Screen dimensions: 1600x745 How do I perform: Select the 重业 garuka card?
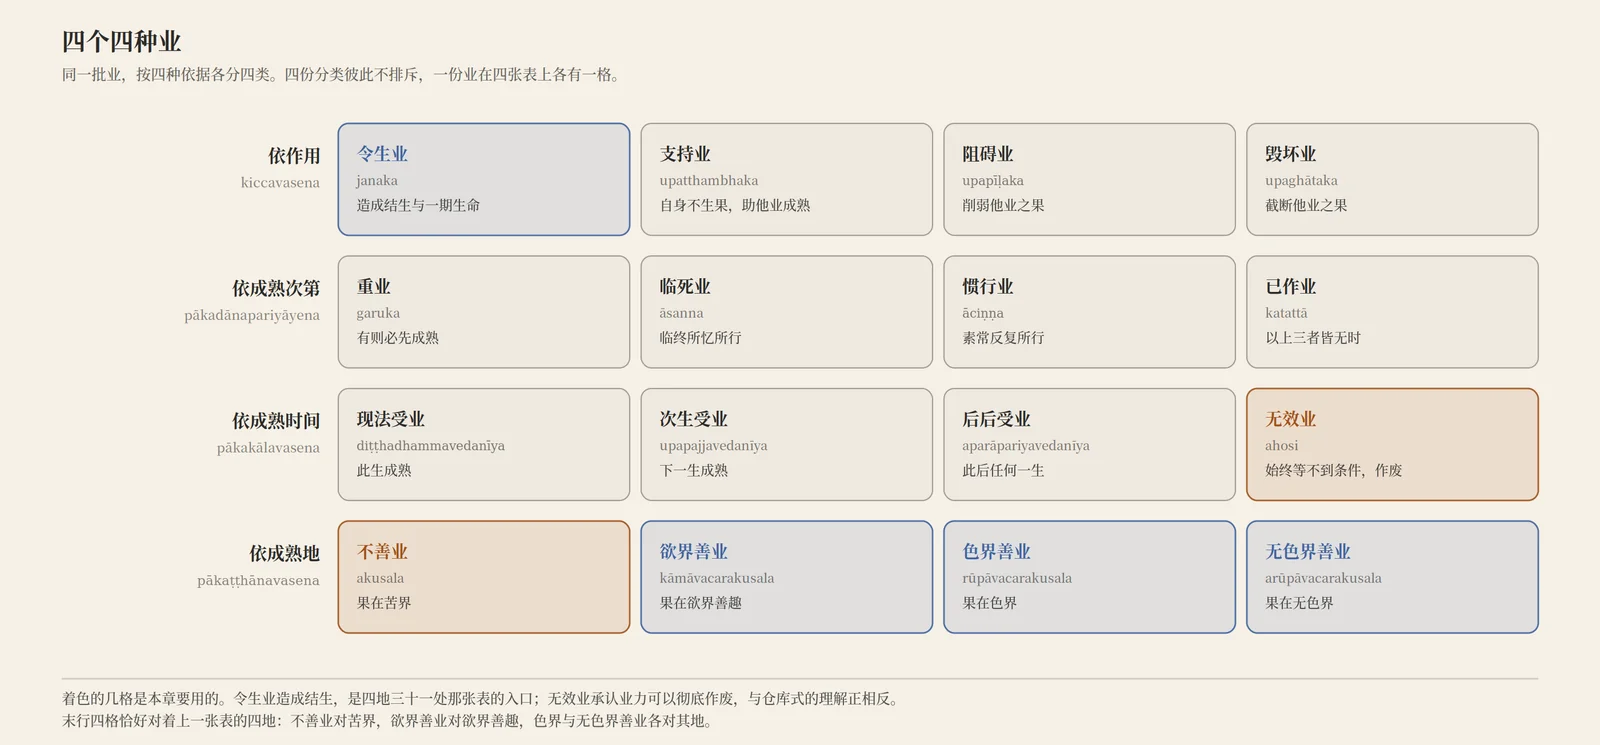tap(484, 312)
